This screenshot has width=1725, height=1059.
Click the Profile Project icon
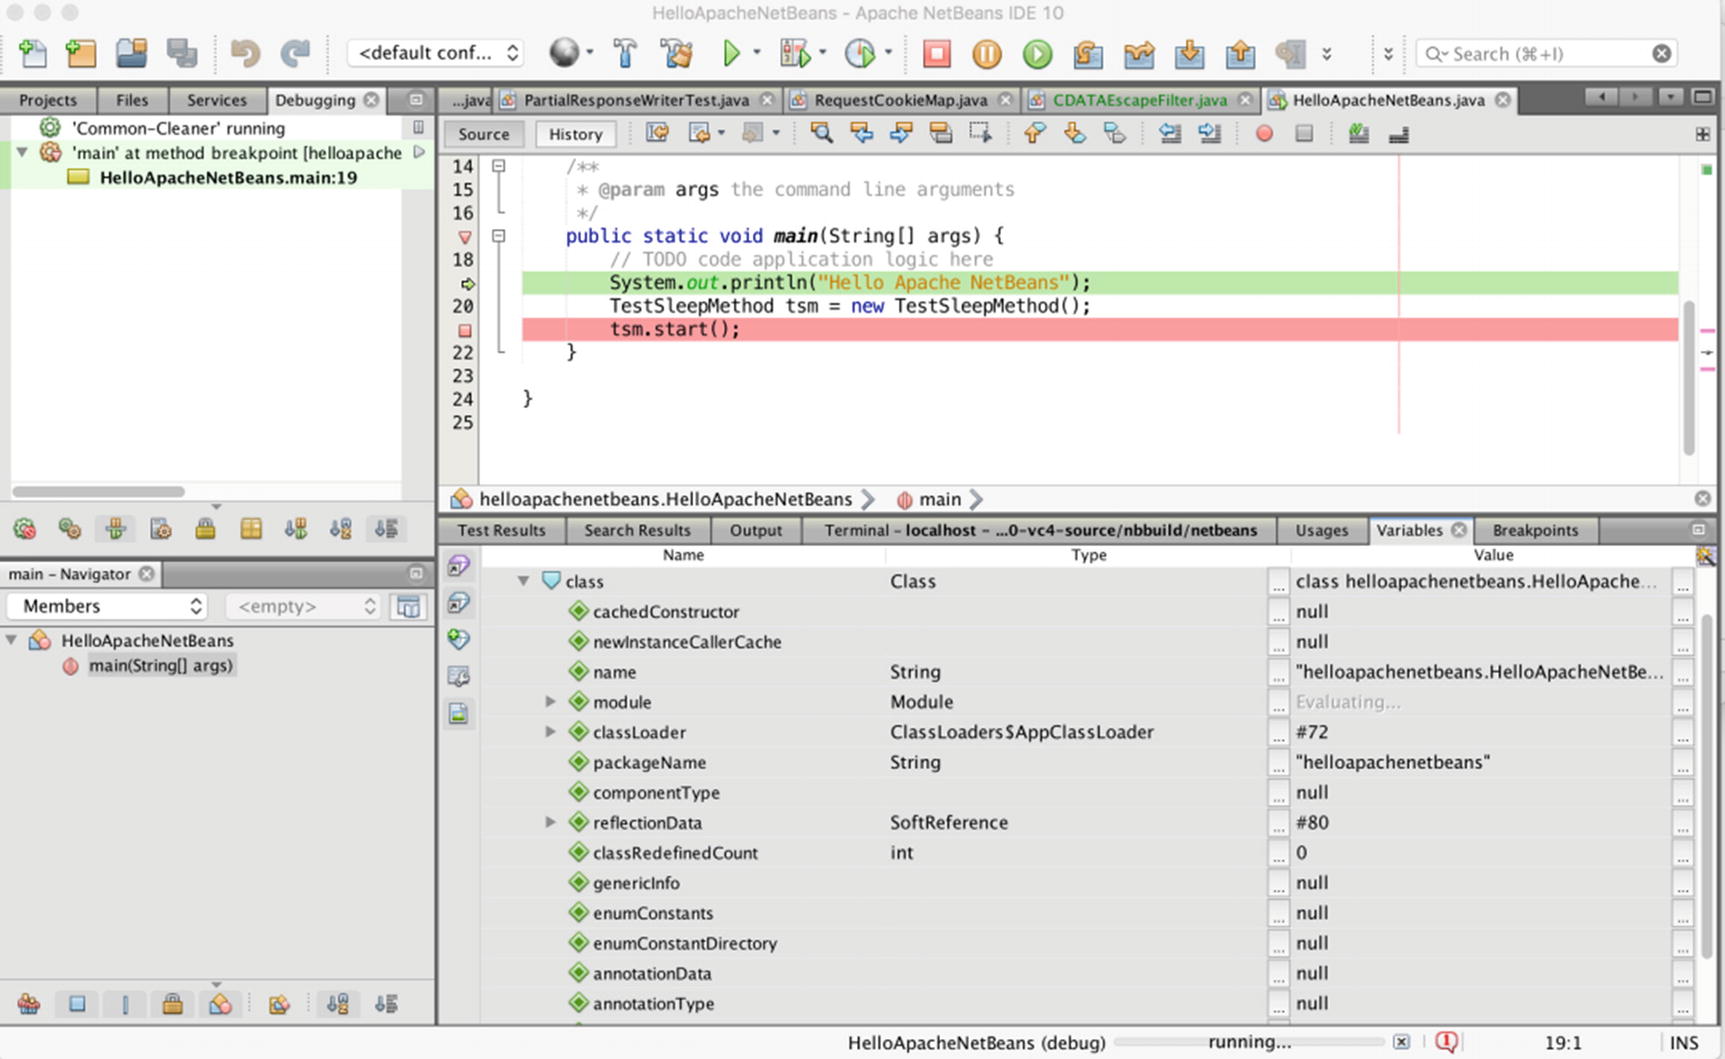point(859,53)
